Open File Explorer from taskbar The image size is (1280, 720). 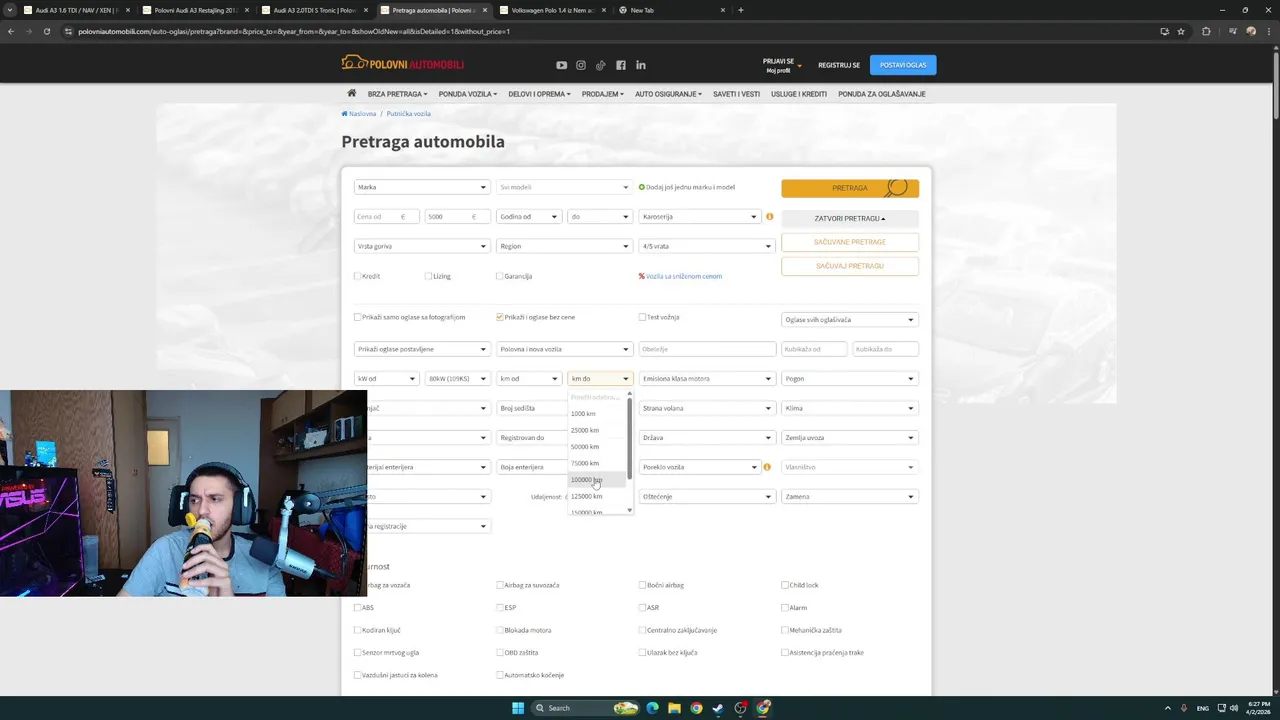point(674,708)
